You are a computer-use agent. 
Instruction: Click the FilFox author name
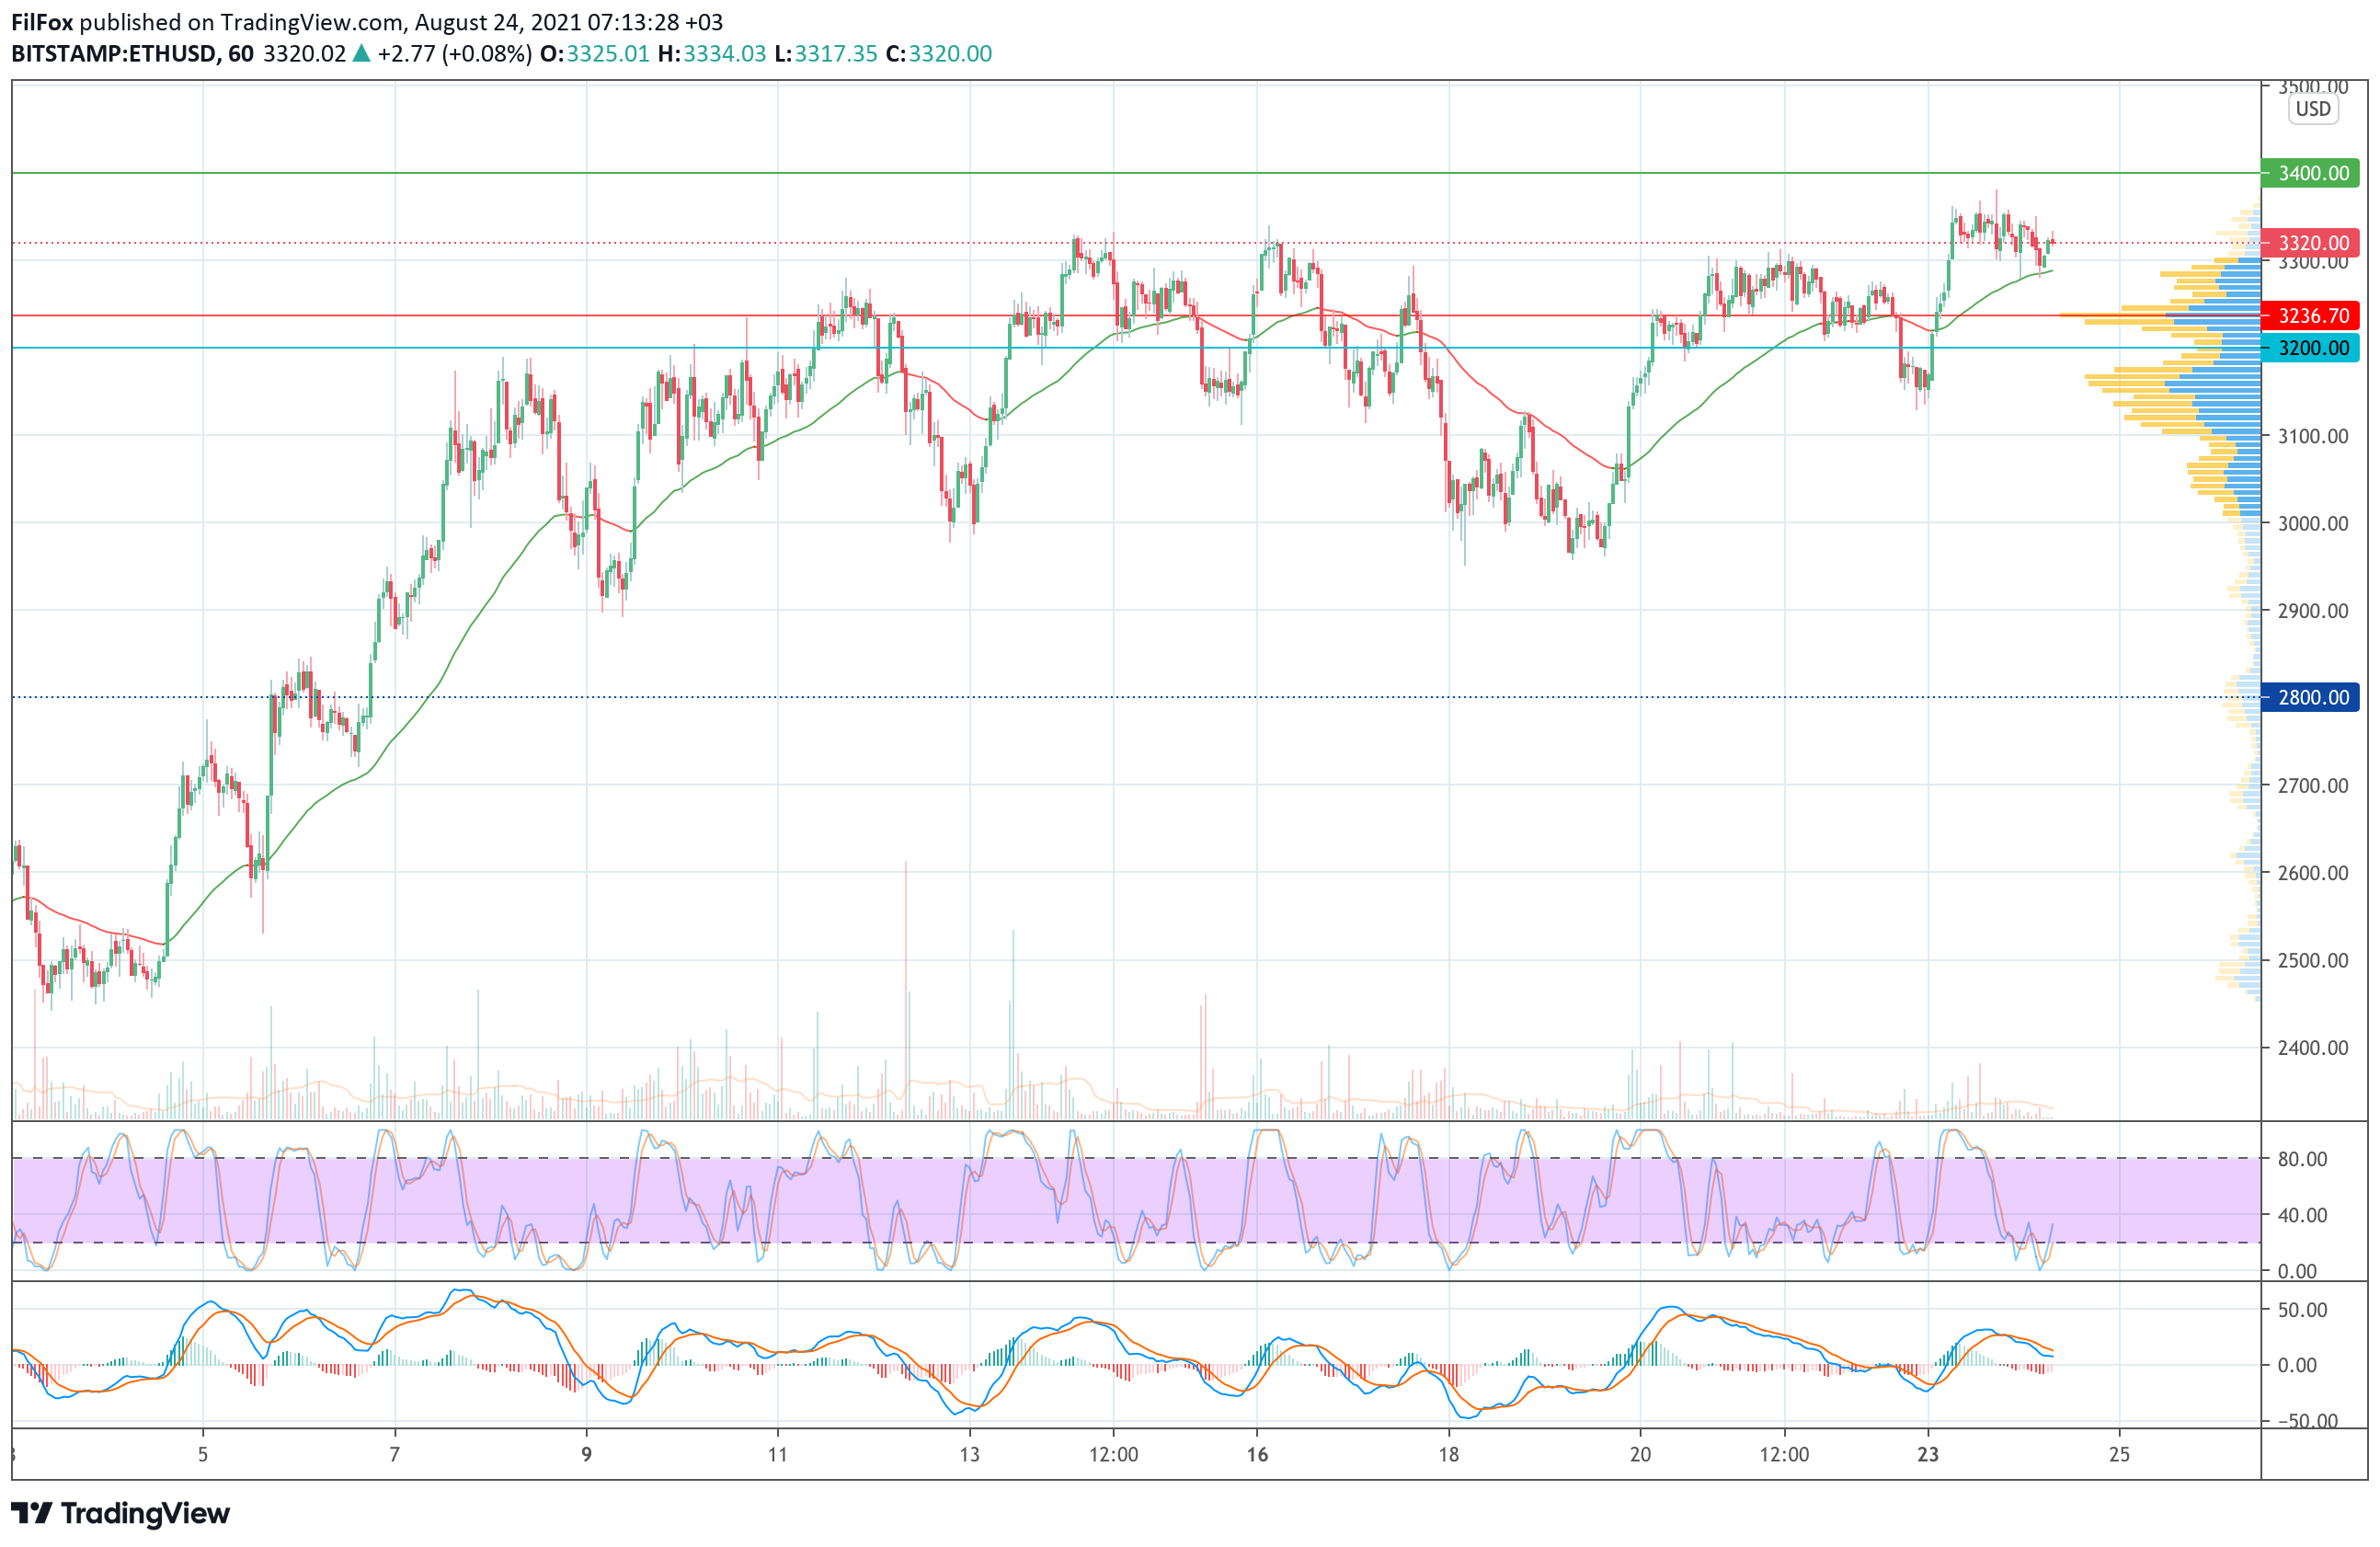(x=42, y=22)
